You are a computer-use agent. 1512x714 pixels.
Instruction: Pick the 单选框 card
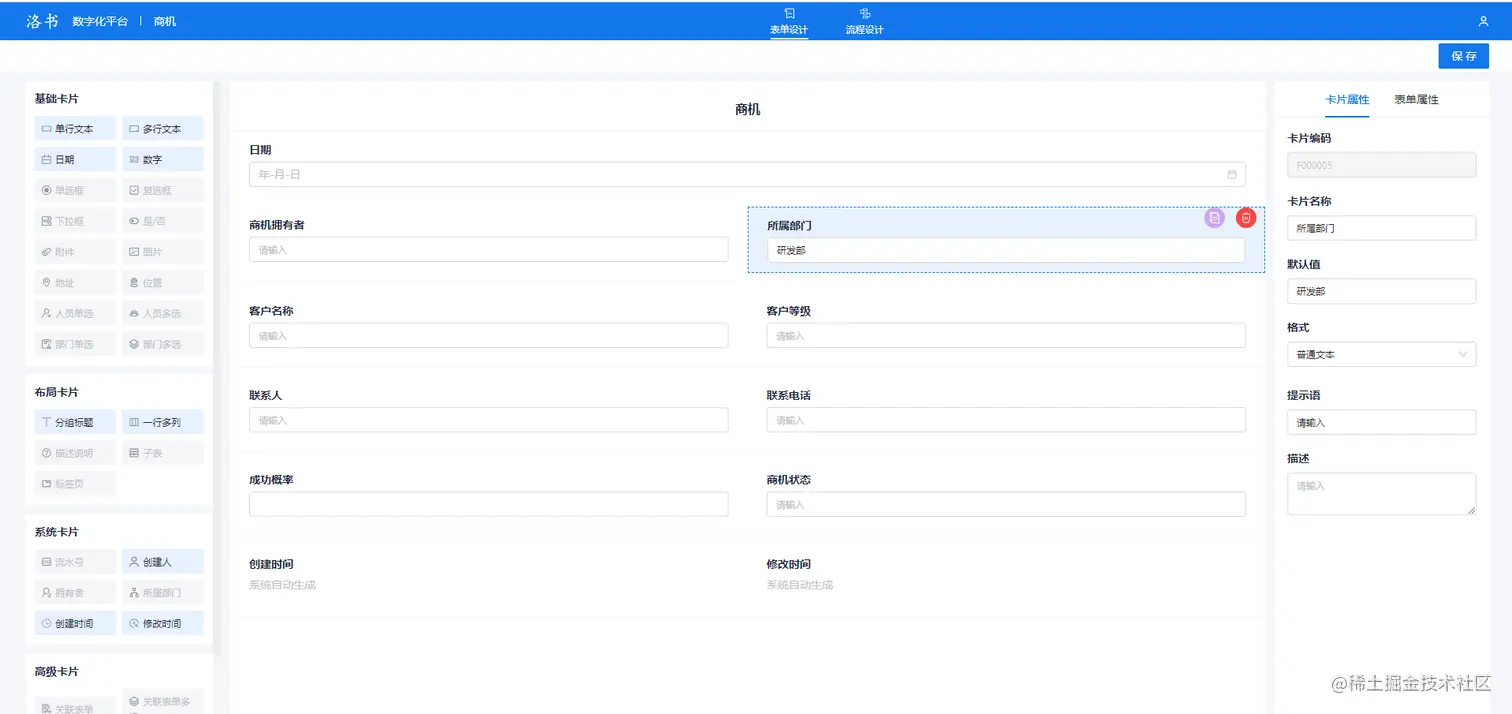click(x=75, y=190)
